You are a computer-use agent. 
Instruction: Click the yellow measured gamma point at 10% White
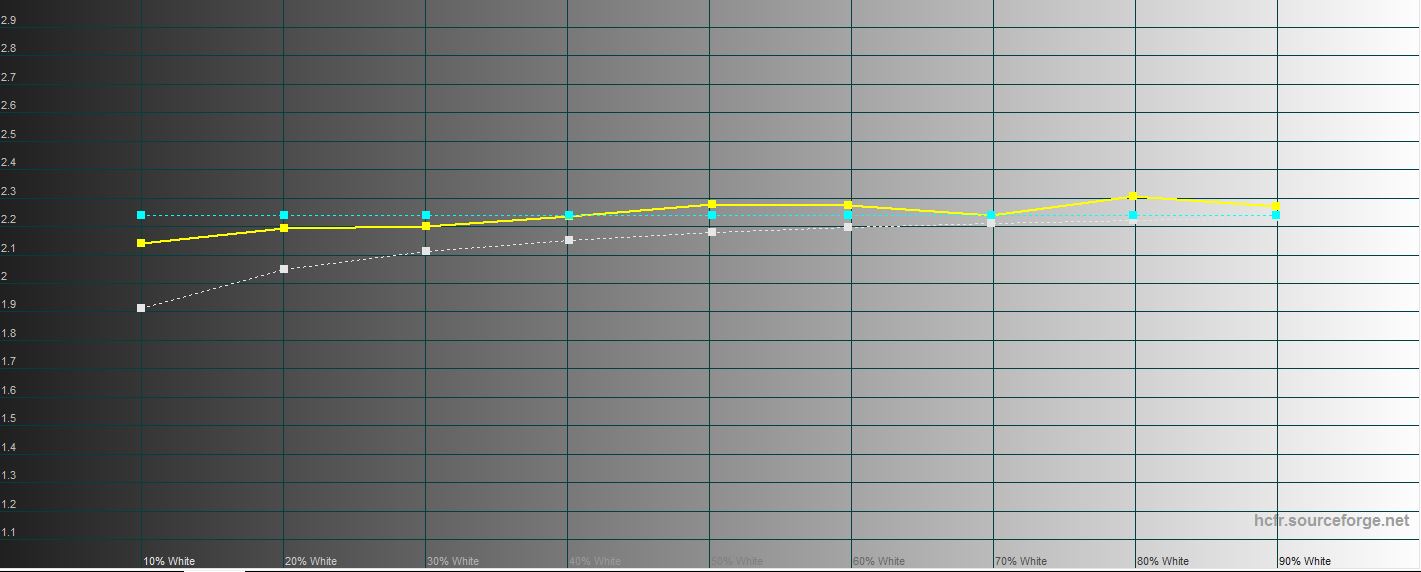point(141,243)
